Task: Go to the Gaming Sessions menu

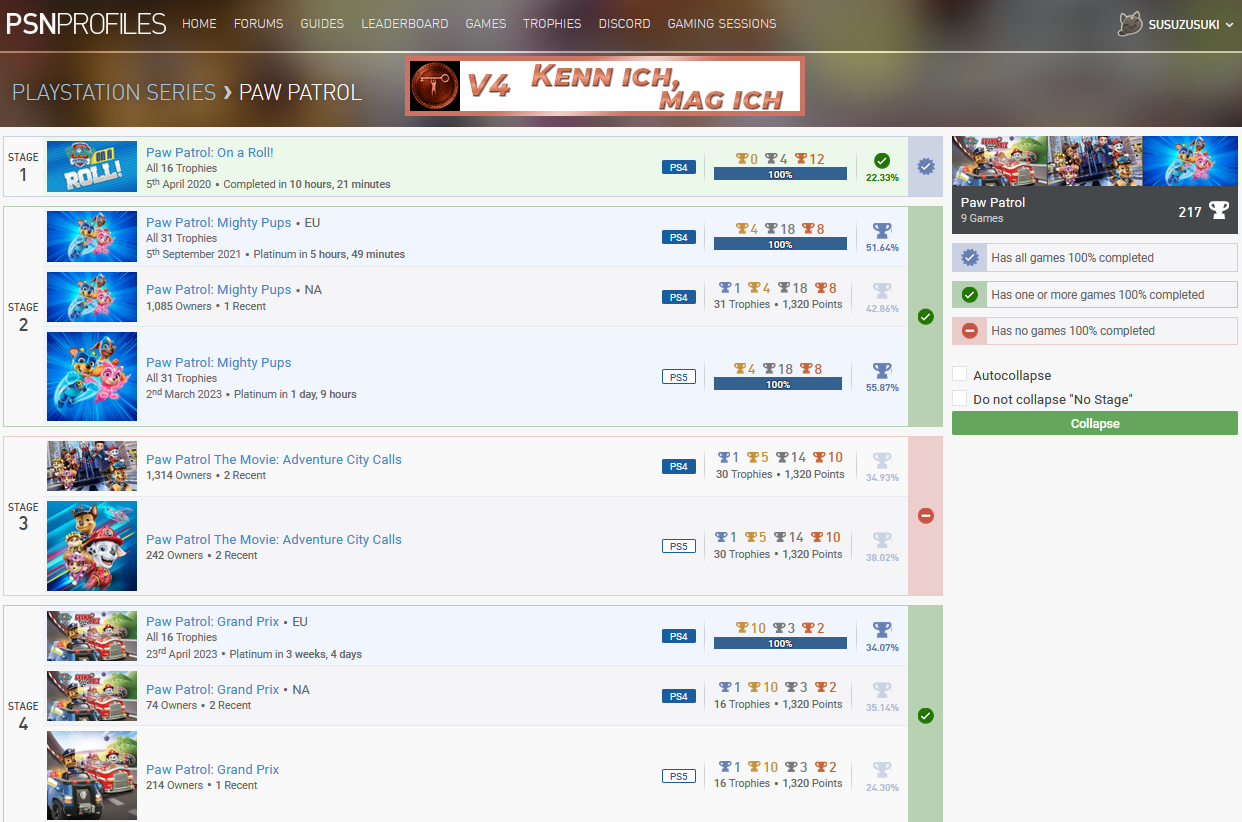Action: 722,24
